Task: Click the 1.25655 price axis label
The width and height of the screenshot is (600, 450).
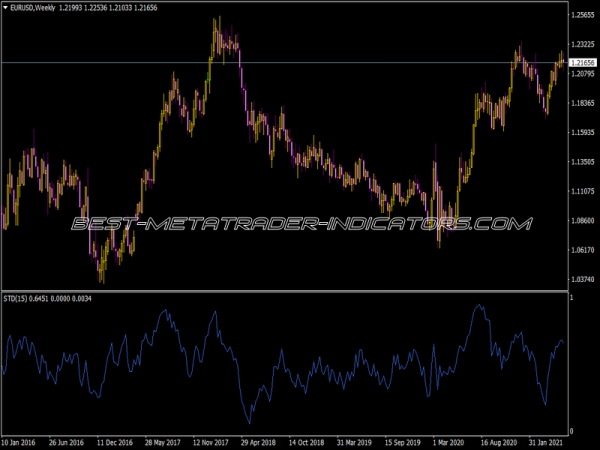Action: tap(581, 15)
